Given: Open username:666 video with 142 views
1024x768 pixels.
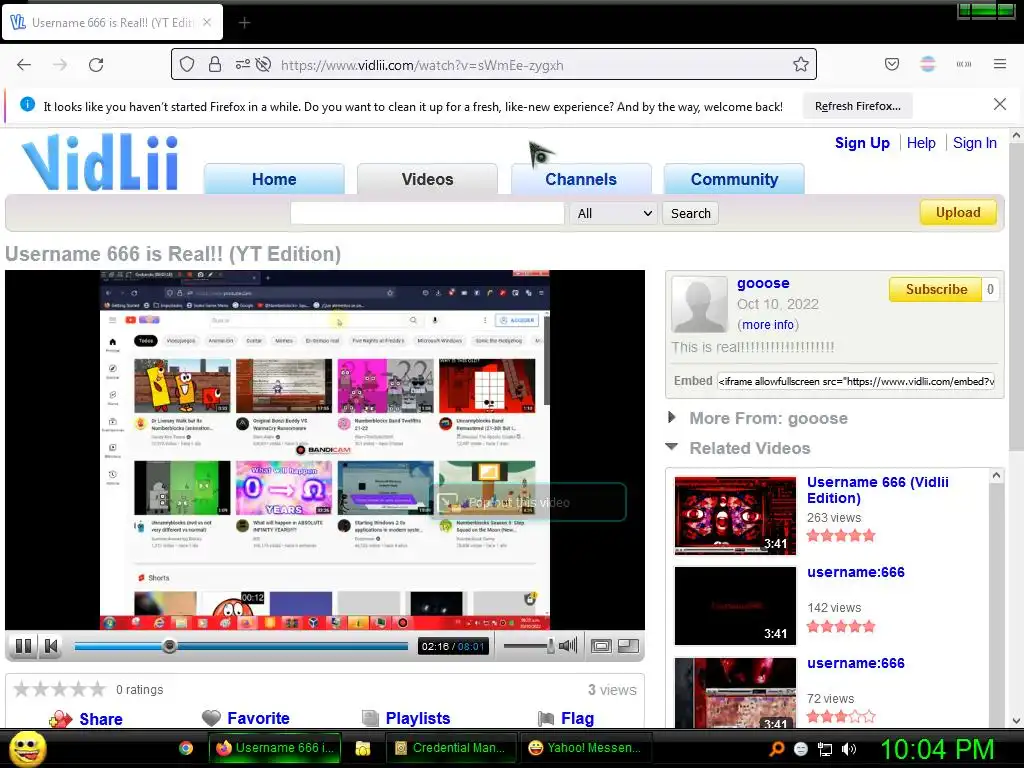Looking at the screenshot, I should pyautogui.click(x=856, y=572).
